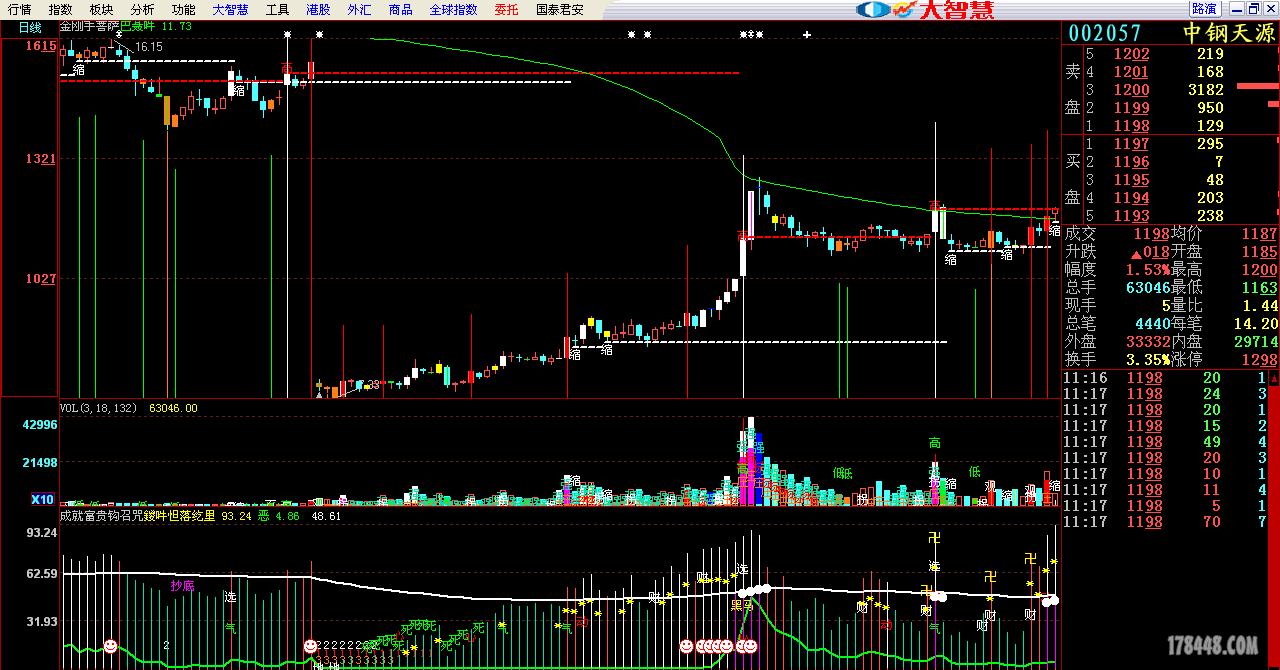Click the green 高 marker in volume panel

[935, 443]
